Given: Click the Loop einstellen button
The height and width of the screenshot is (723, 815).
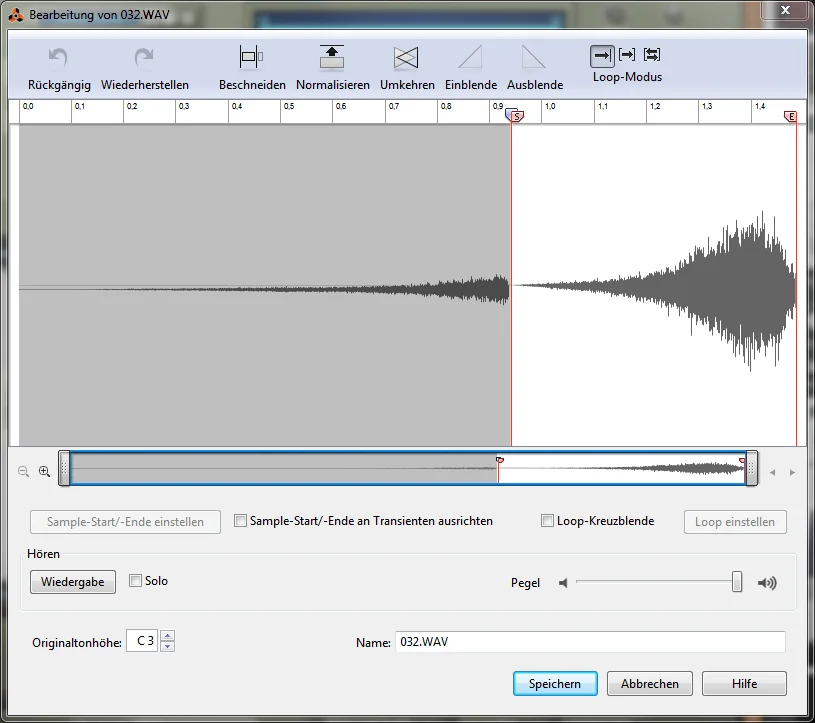Looking at the screenshot, I should click(735, 522).
